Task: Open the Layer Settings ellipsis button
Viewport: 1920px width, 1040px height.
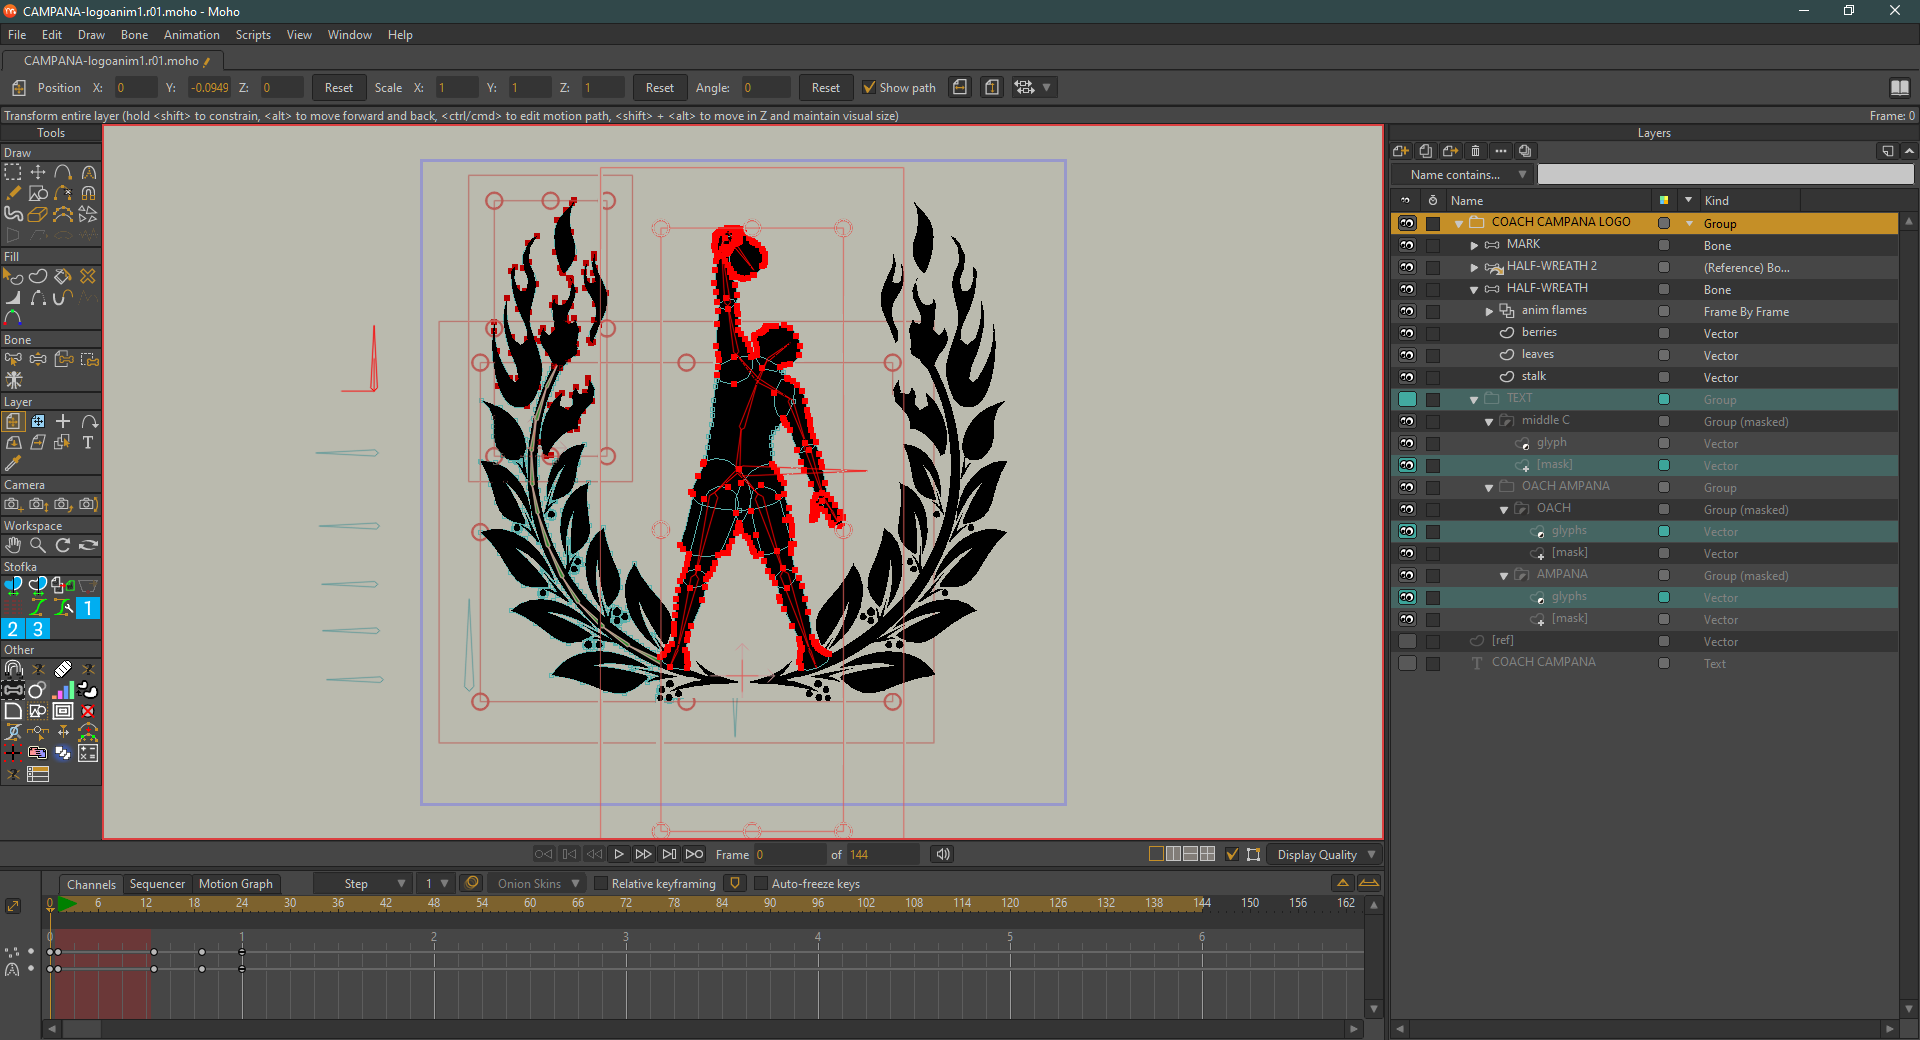Action: (1501, 151)
